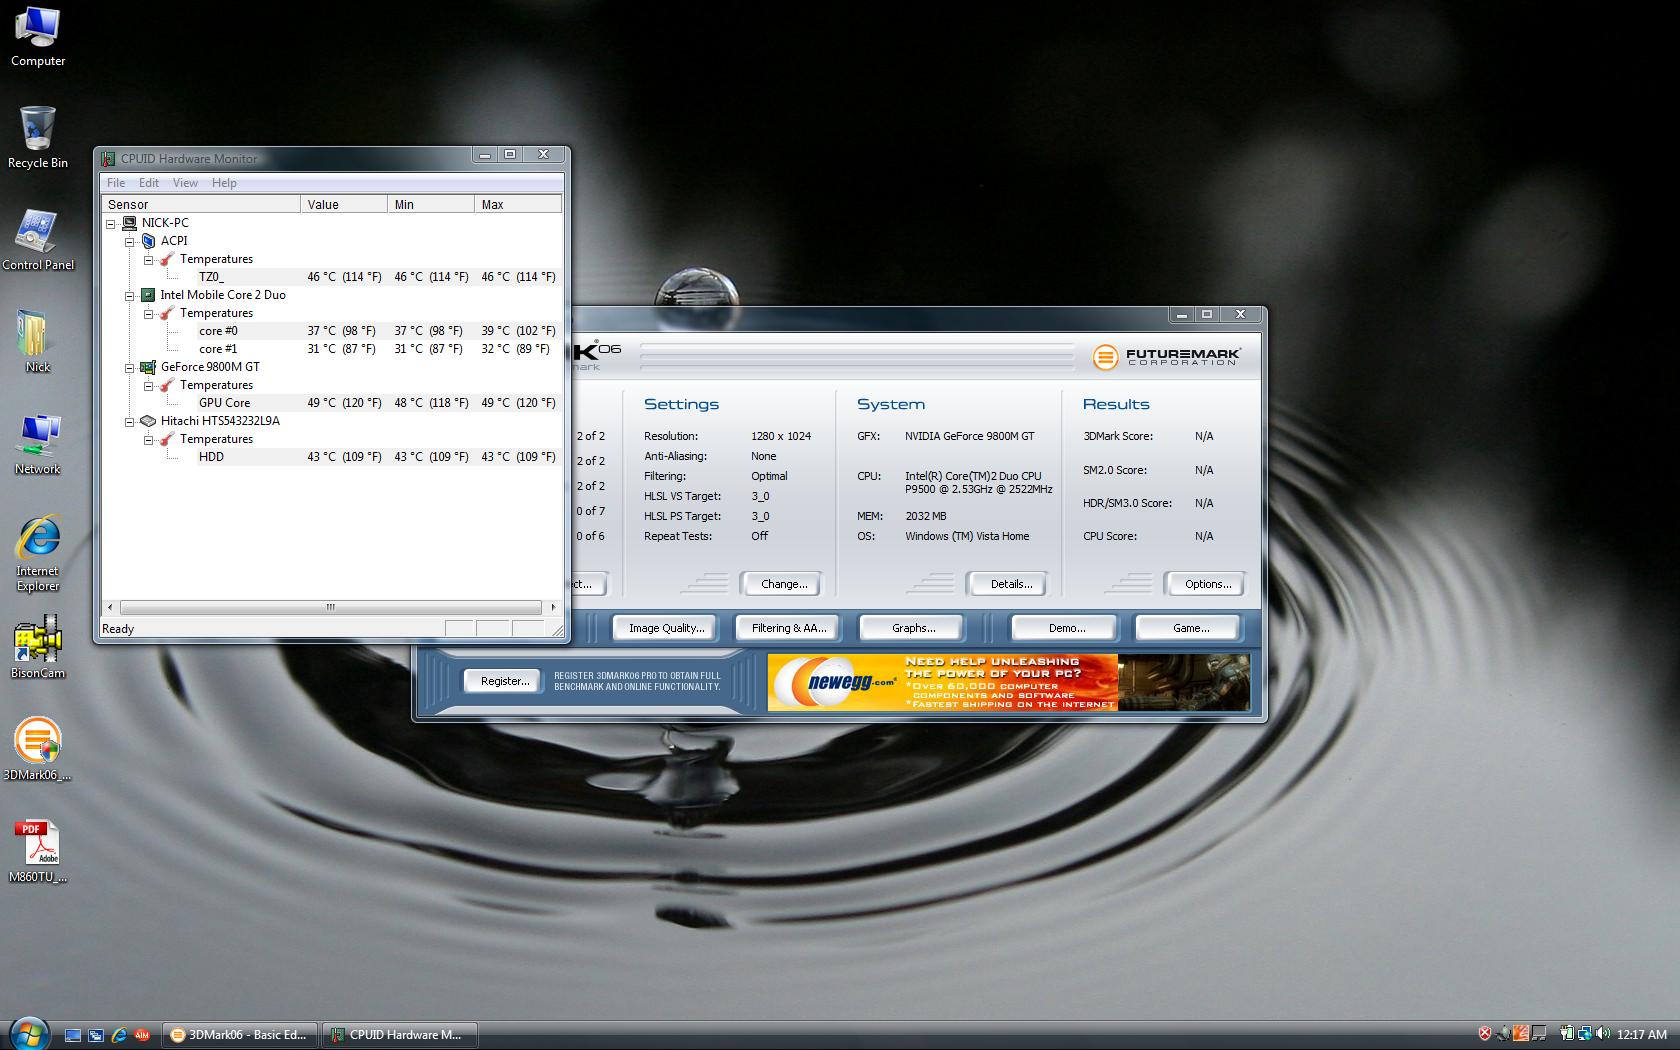1680x1050 pixels.
Task: Open the Security Center tray shield icon
Action: (x=1485, y=1034)
